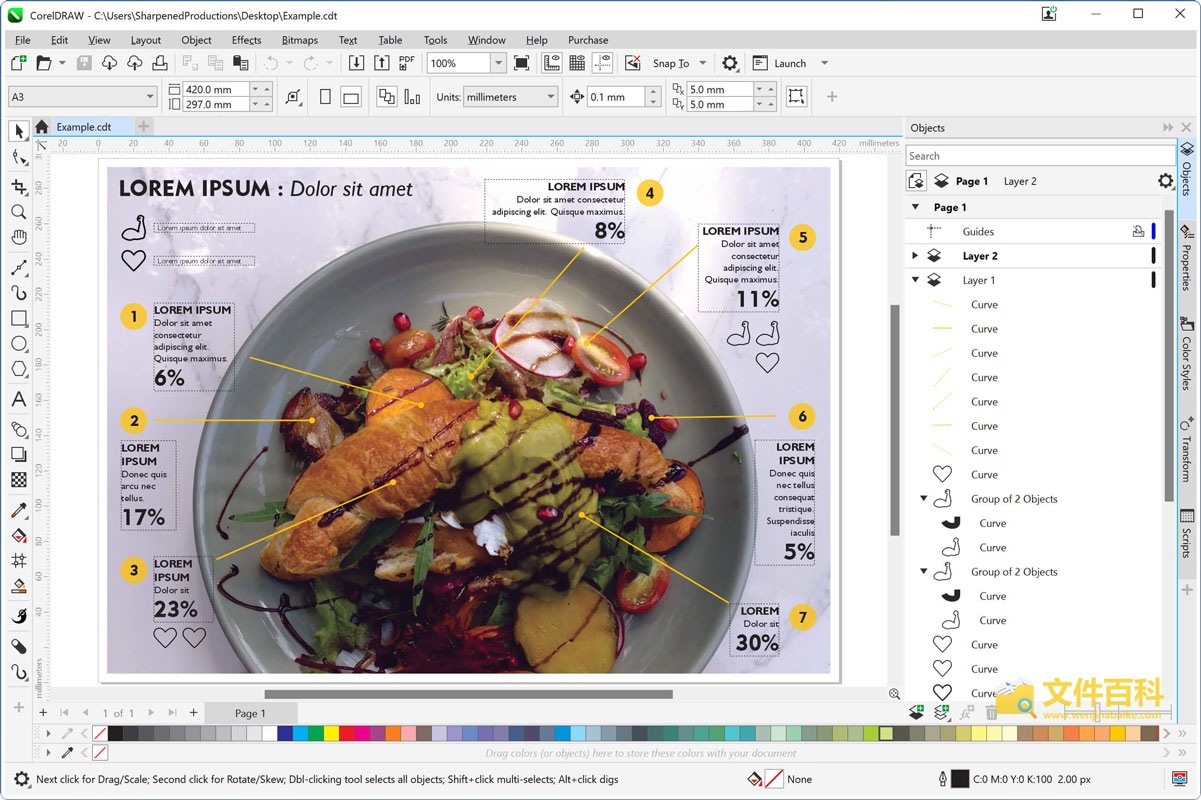Select the Color Eyedropper tool
Screen dimensions: 1201x800
point(18,511)
